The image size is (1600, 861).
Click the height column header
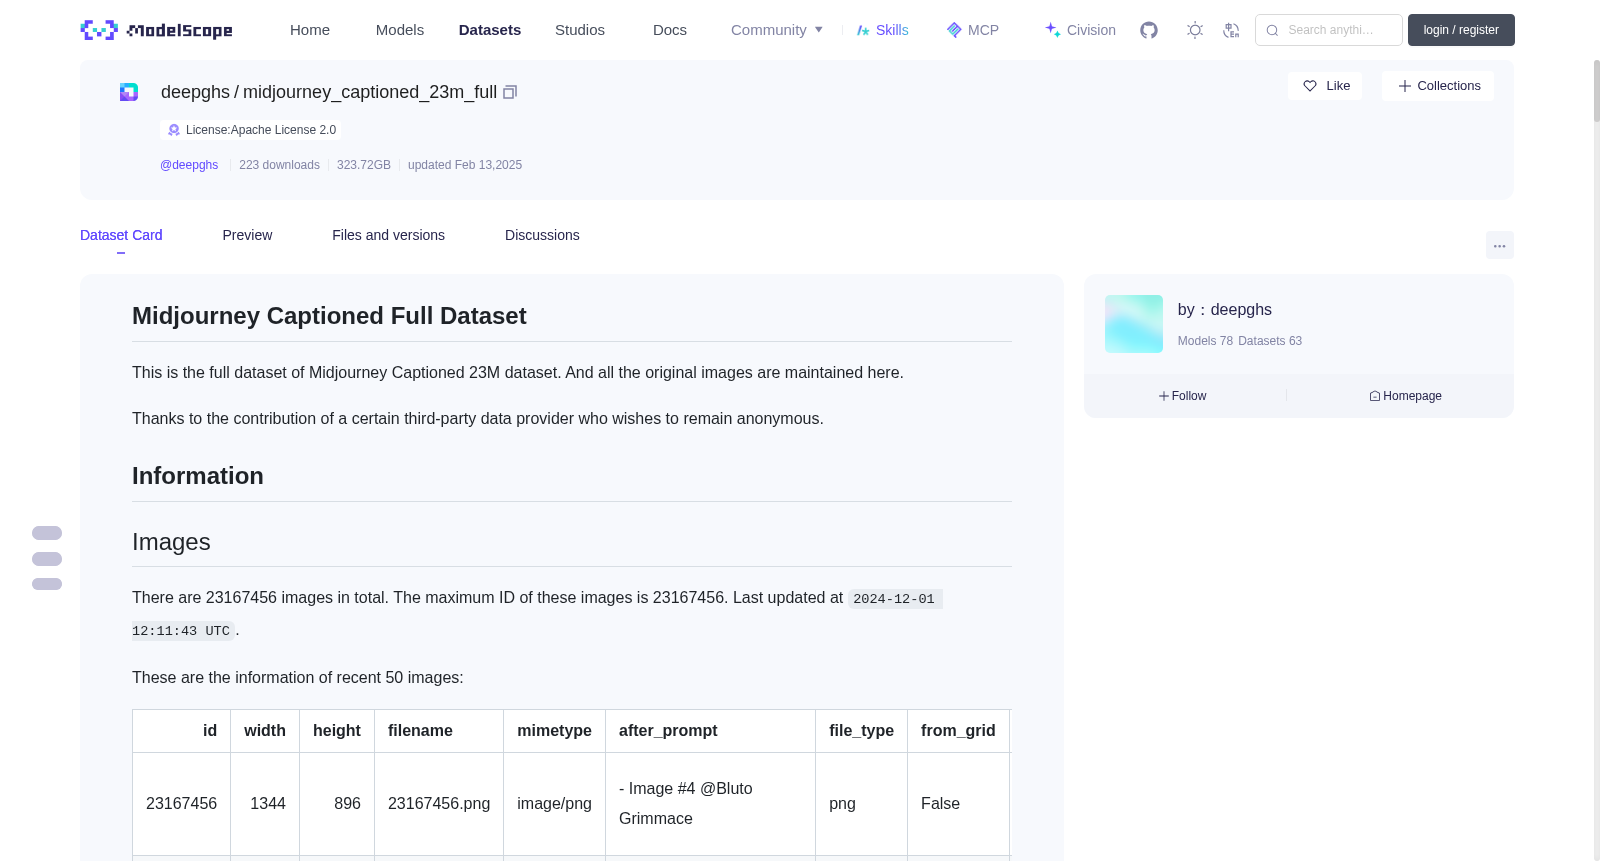[337, 731]
